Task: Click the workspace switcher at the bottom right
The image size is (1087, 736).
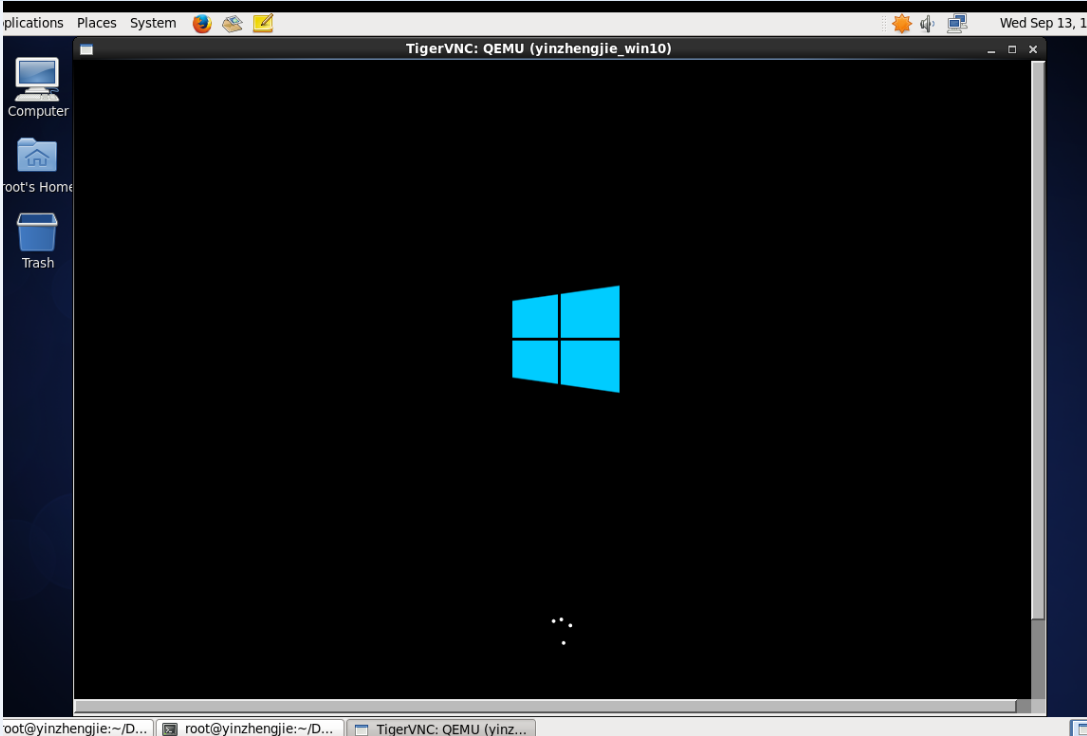Action: click(1078, 728)
